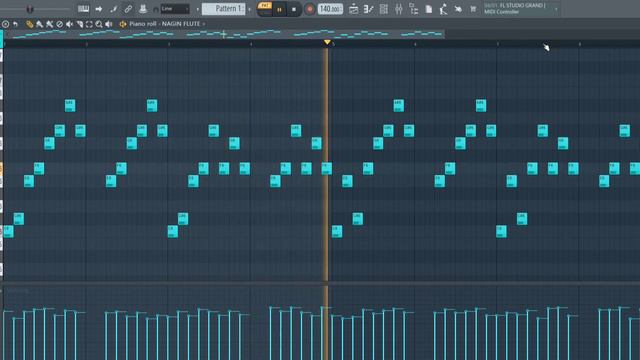Switch PAT/SONG mode toggle
The height and width of the screenshot is (360, 640).
click(265, 9)
